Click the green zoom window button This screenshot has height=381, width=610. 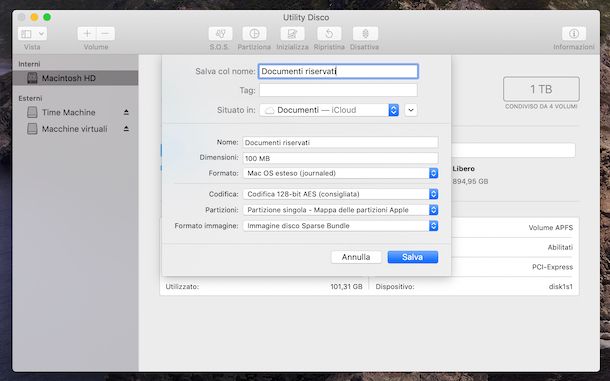pyautogui.click(x=47, y=17)
